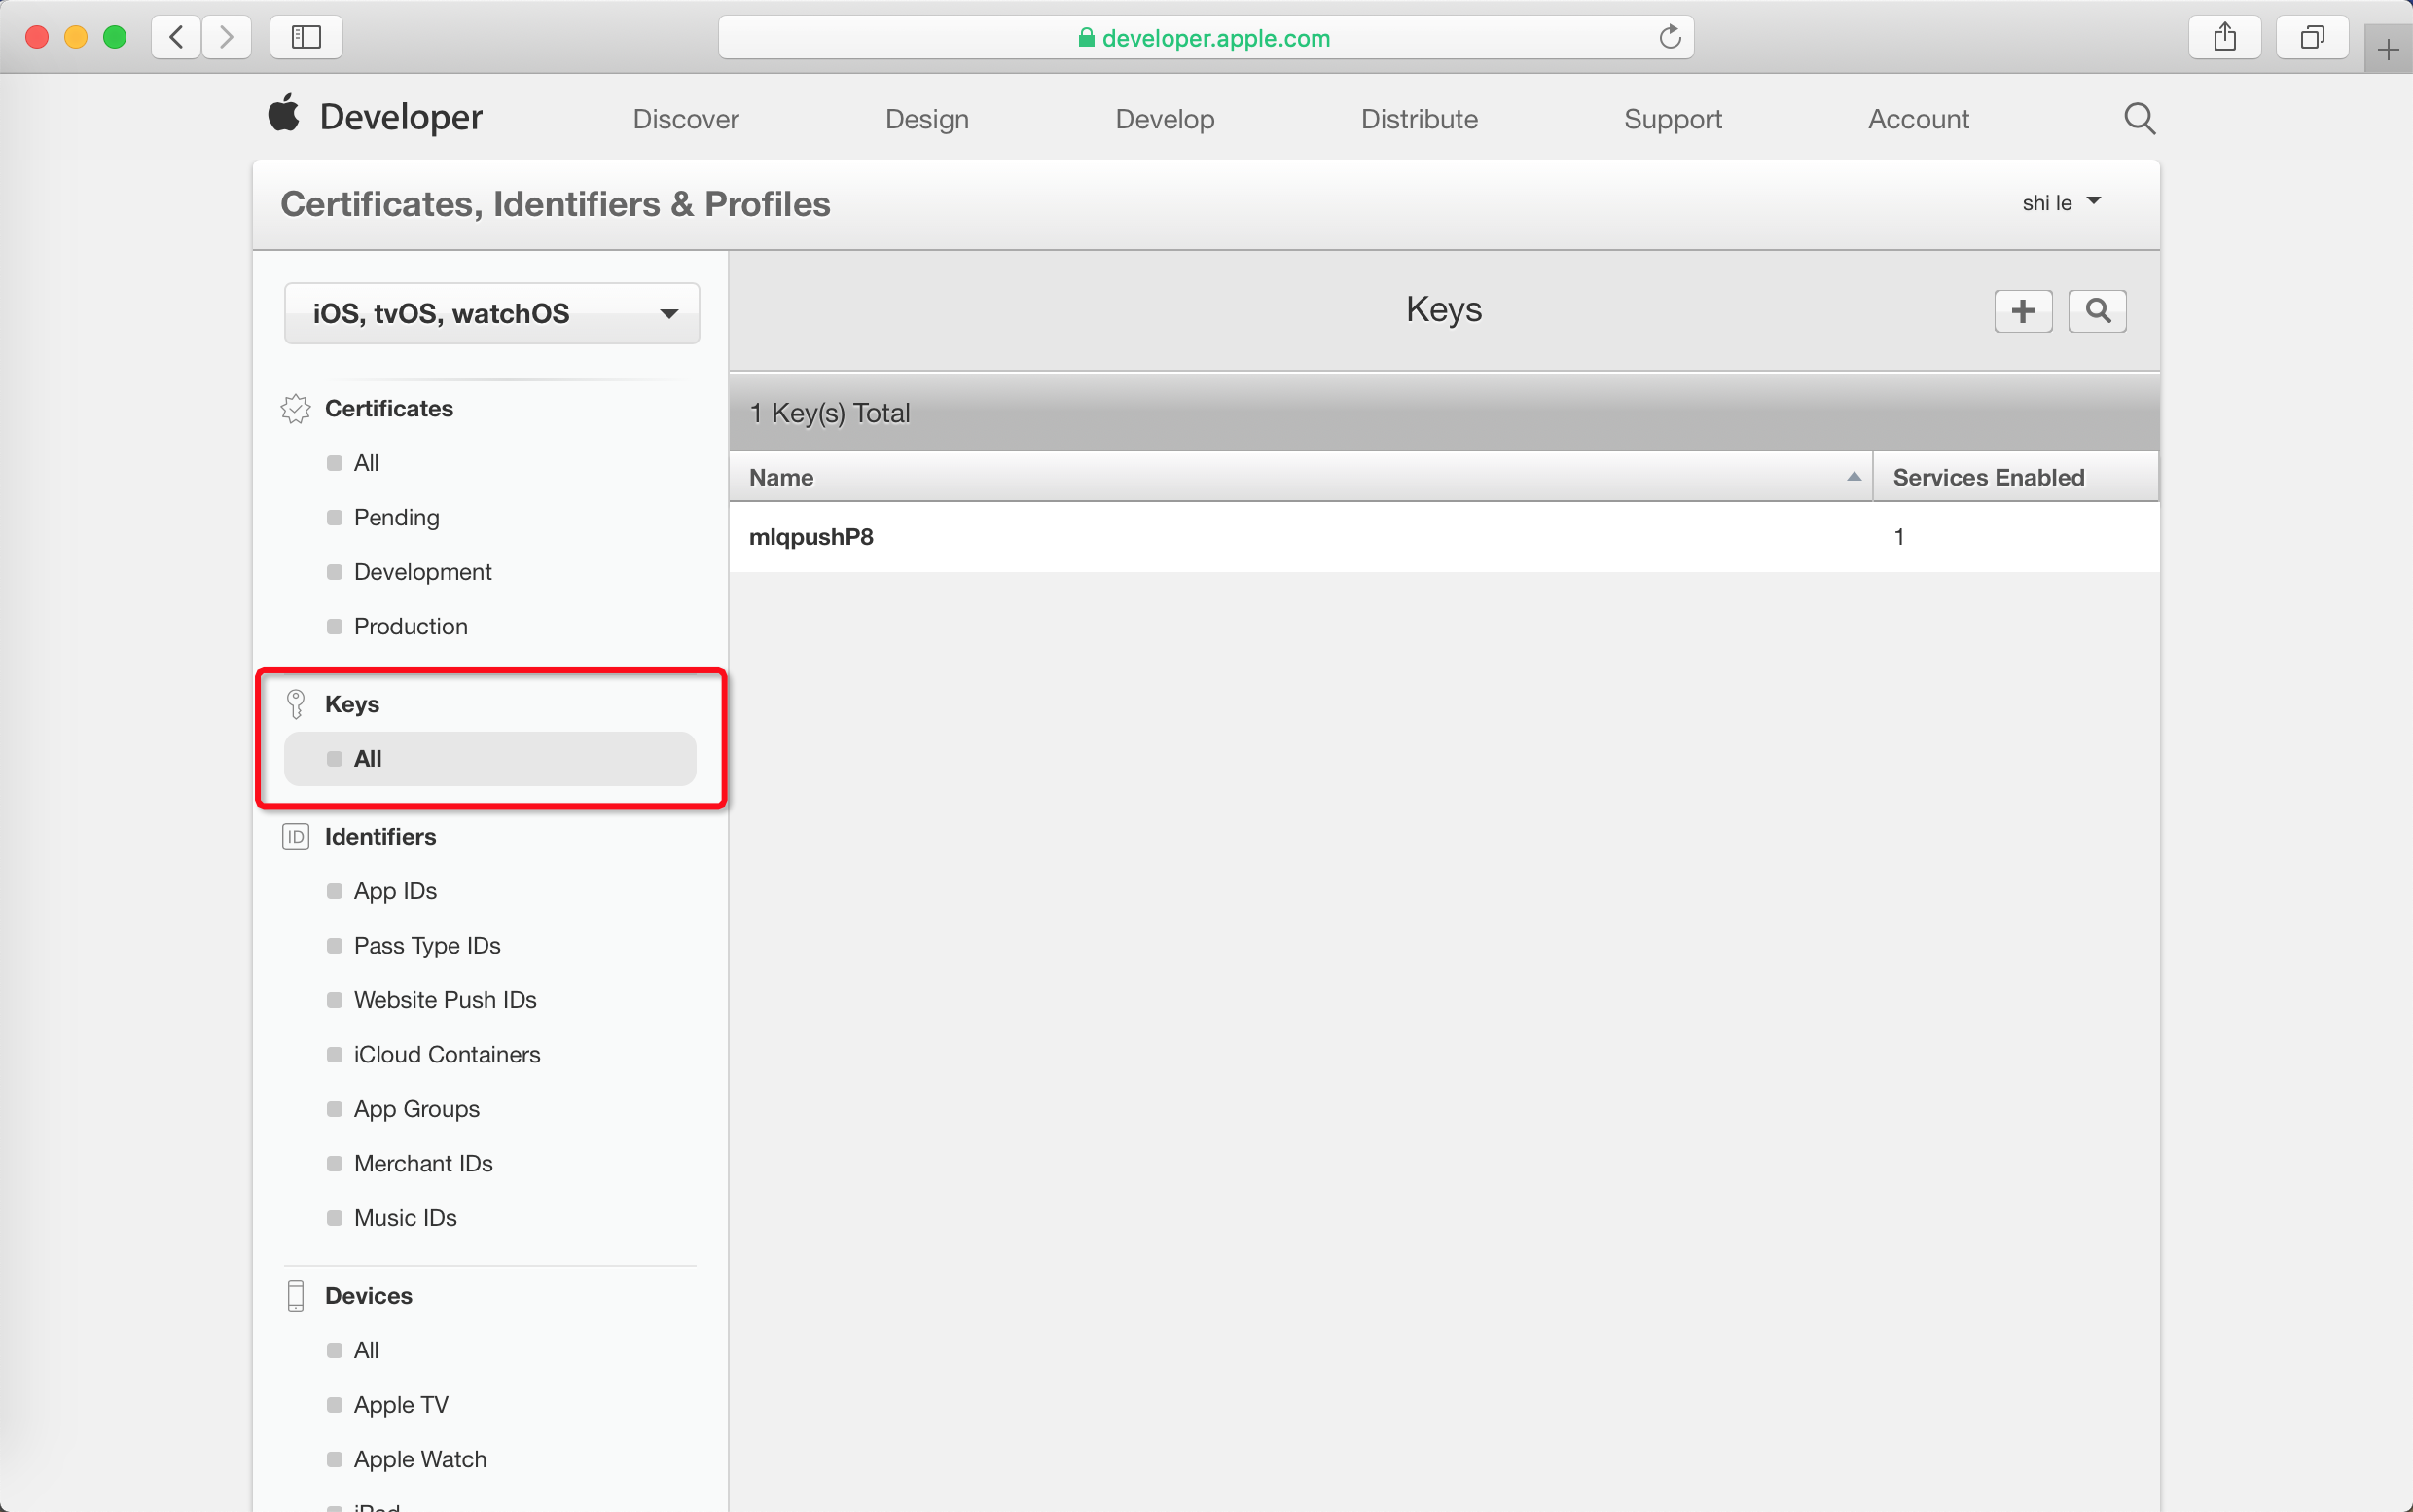The width and height of the screenshot is (2413, 1512).
Task: Click the Safari address bar field
Action: (x=1205, y=38)
